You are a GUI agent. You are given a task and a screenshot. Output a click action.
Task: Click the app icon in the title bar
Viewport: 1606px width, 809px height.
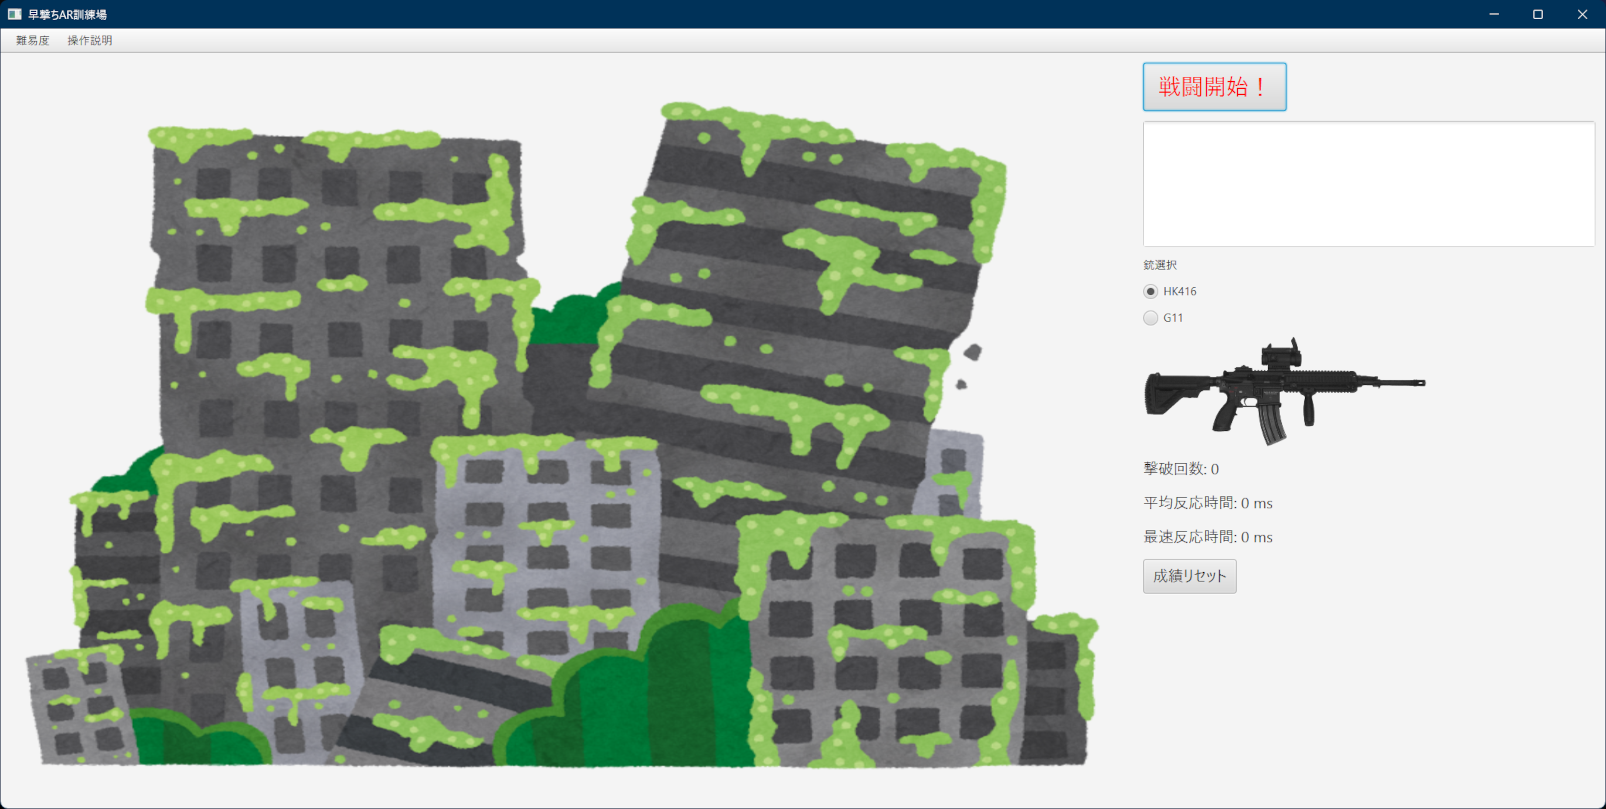(x=14, y=14)
